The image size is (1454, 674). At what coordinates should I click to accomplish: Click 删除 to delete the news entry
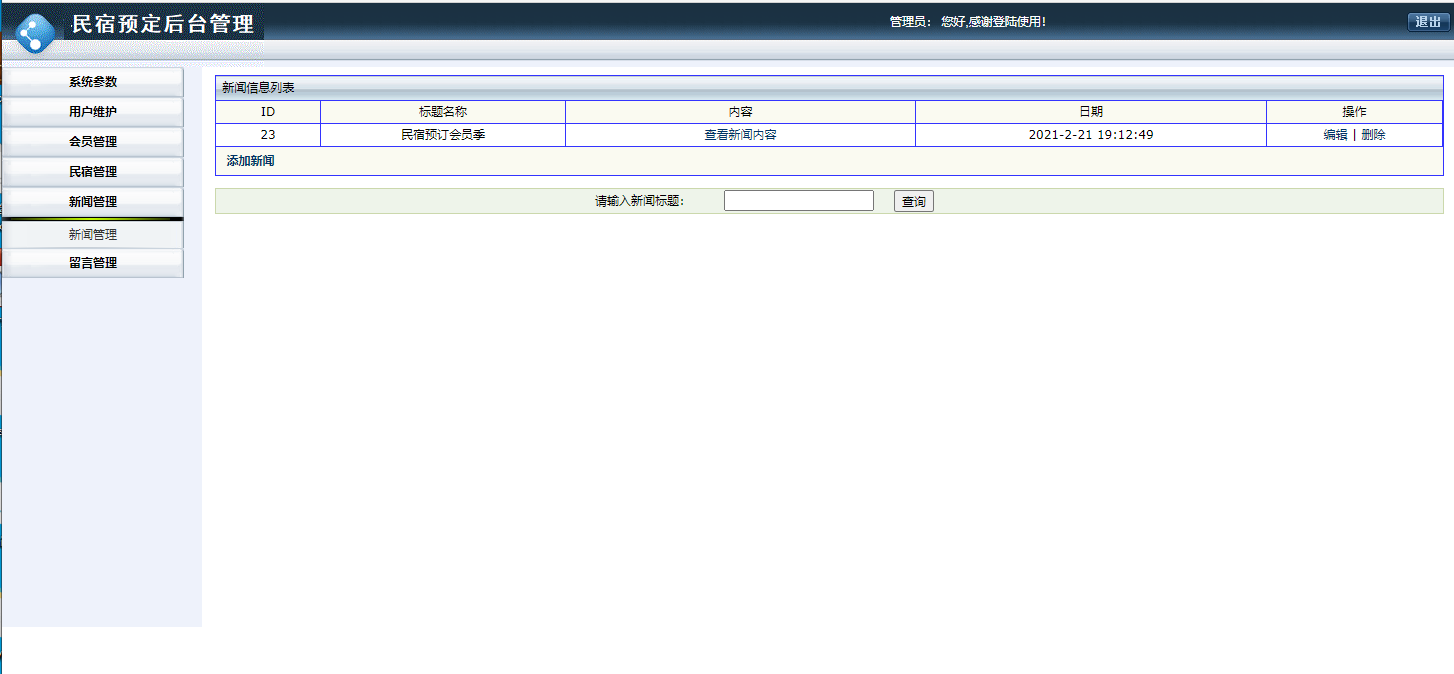1375,134
